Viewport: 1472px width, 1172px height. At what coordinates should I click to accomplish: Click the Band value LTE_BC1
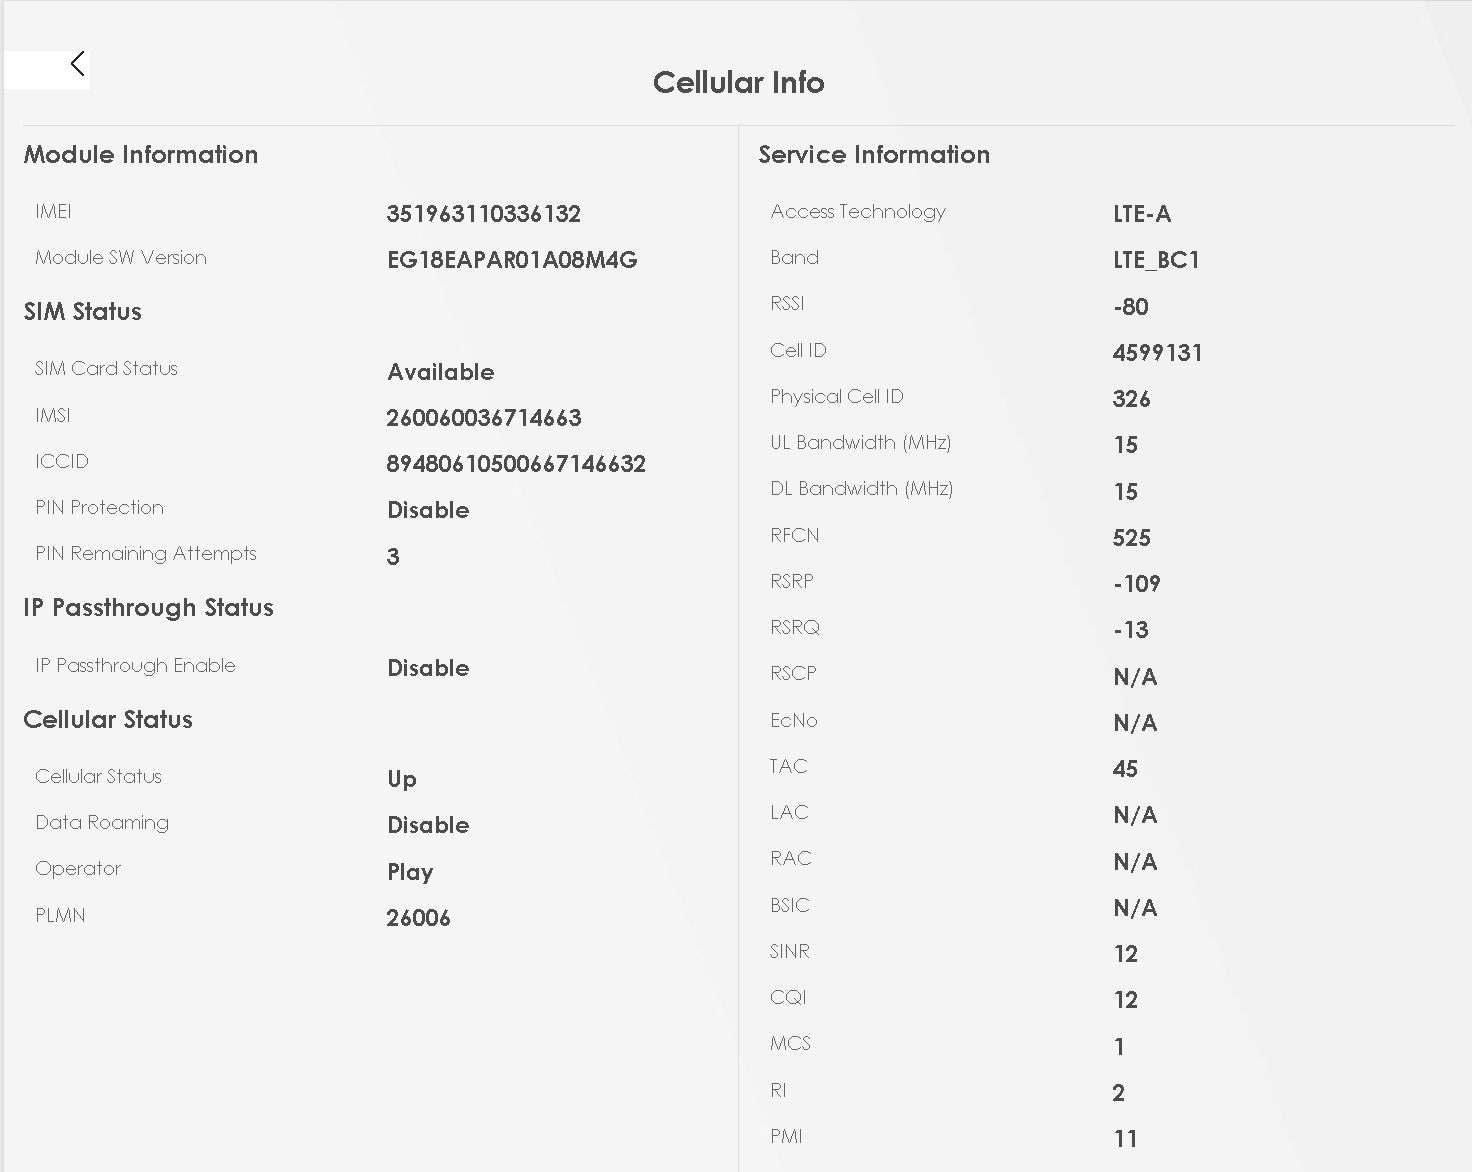point(1156,260)
